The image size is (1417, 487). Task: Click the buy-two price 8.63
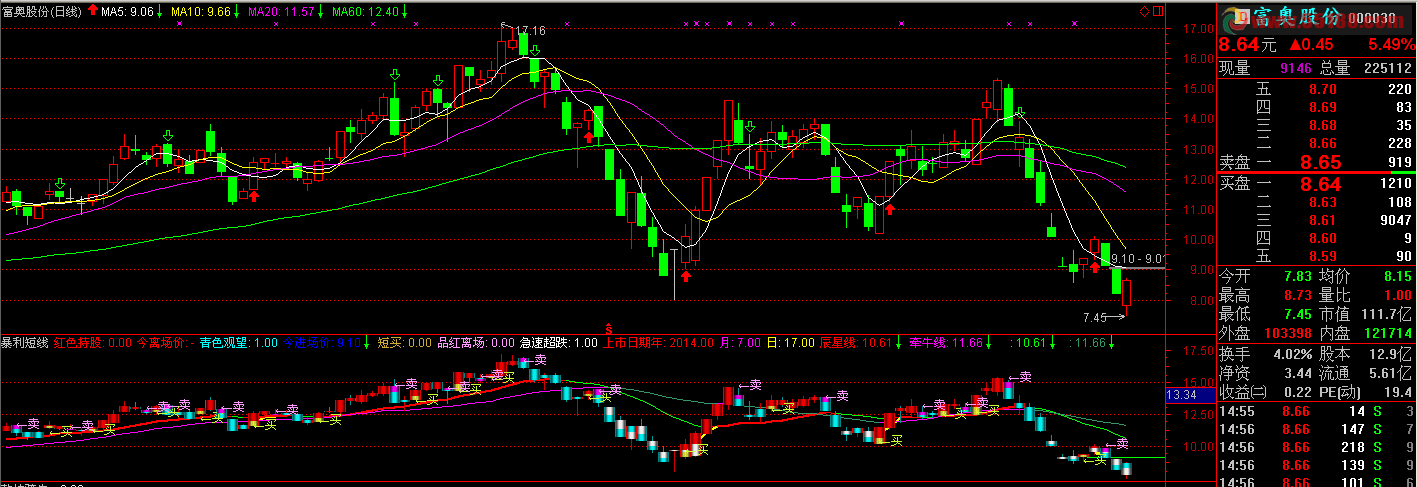[1322, 203]
